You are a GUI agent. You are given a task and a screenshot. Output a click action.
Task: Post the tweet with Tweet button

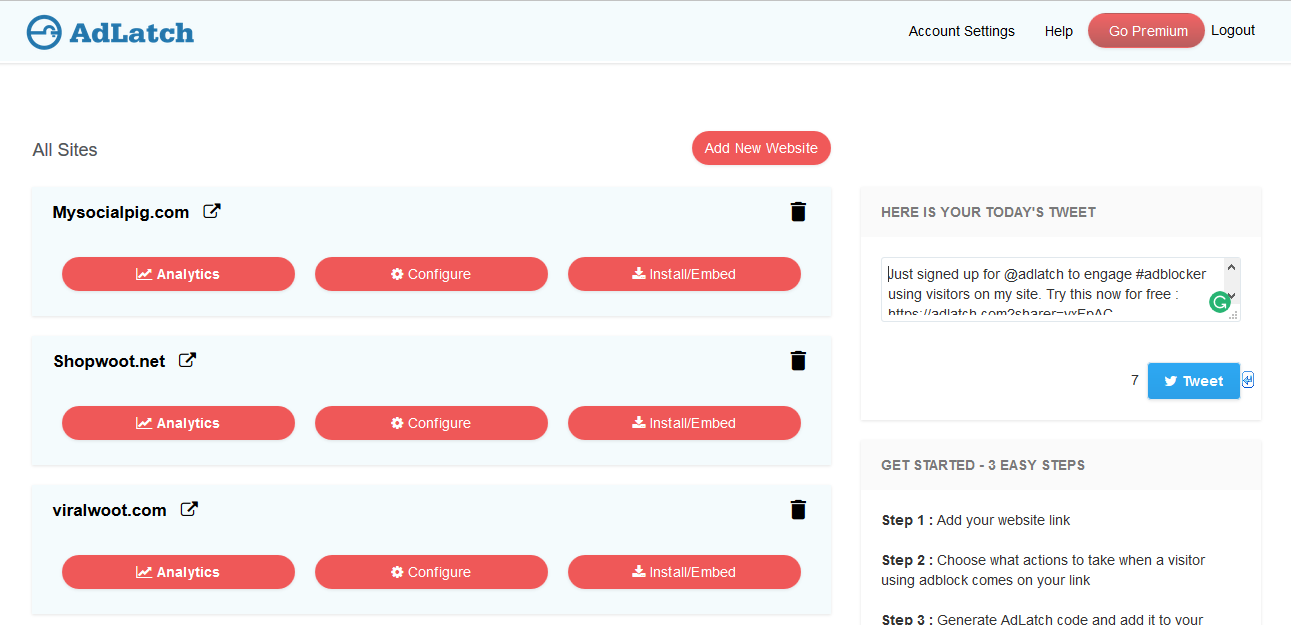1193,381
